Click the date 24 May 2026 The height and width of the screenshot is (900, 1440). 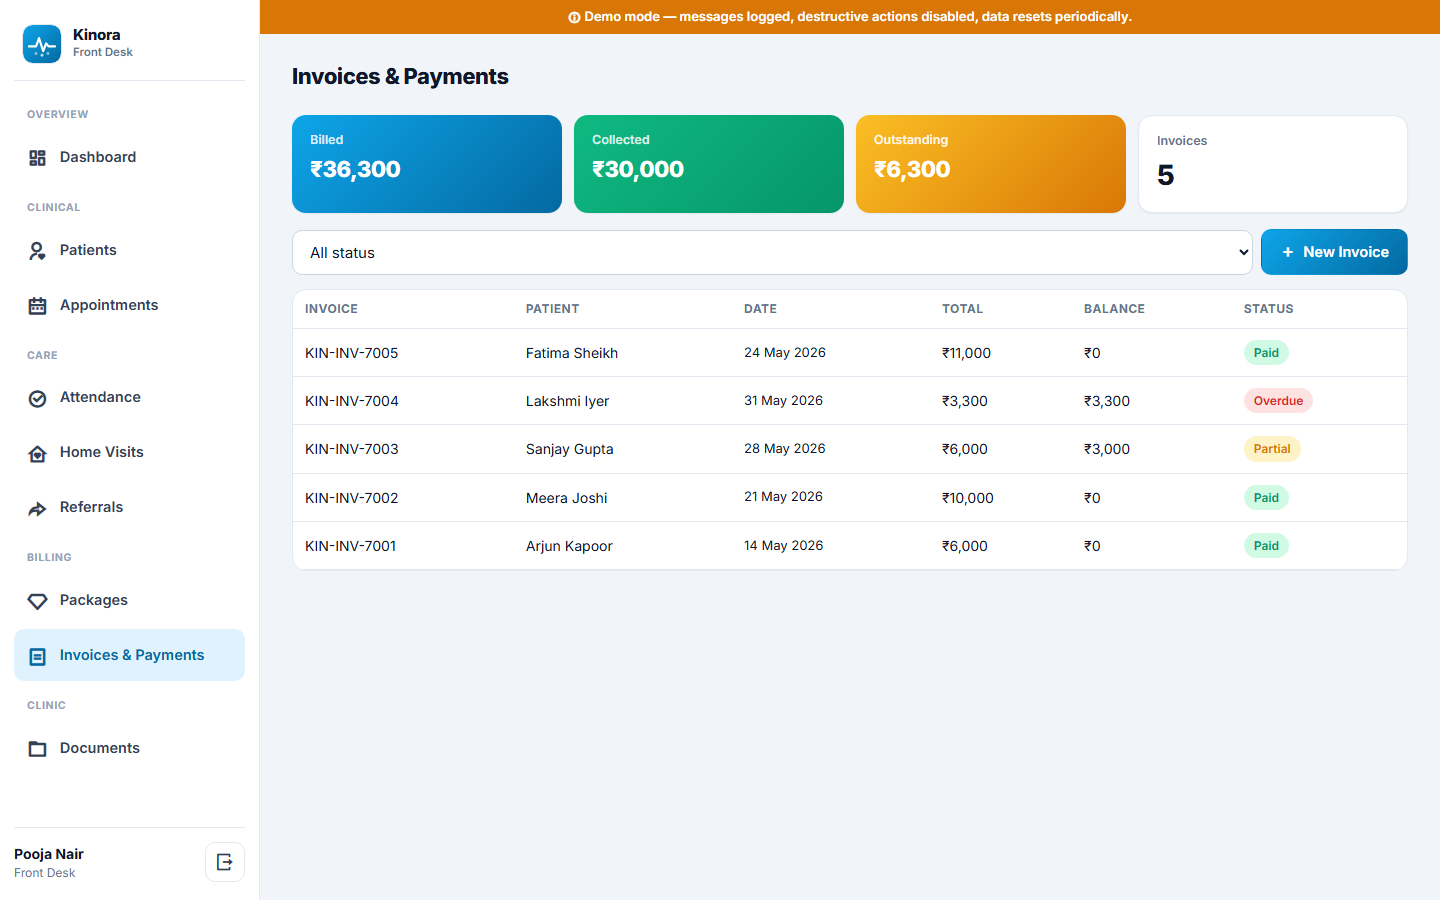coord(785,353)
